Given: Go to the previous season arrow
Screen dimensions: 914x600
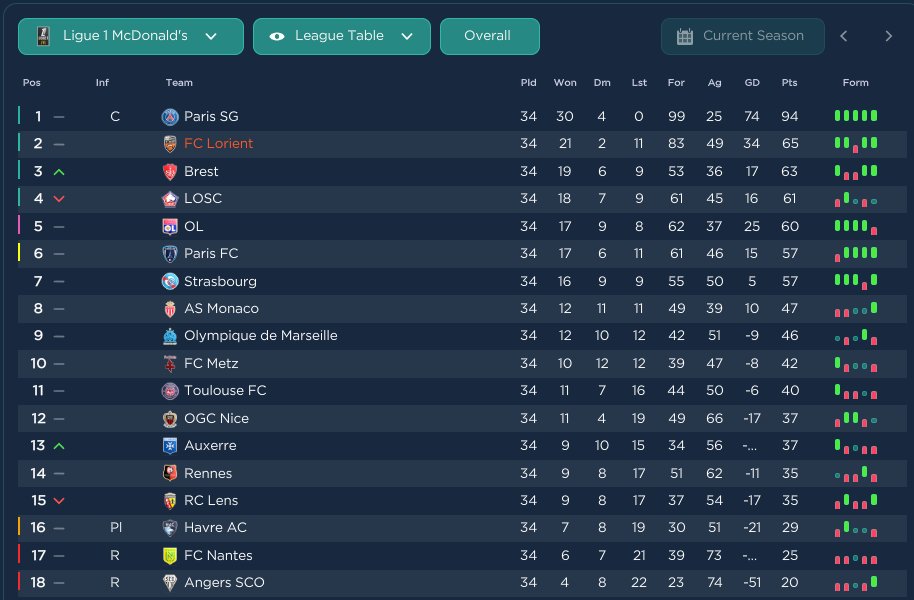Looking at the screenshot, I should pos(844,36).
